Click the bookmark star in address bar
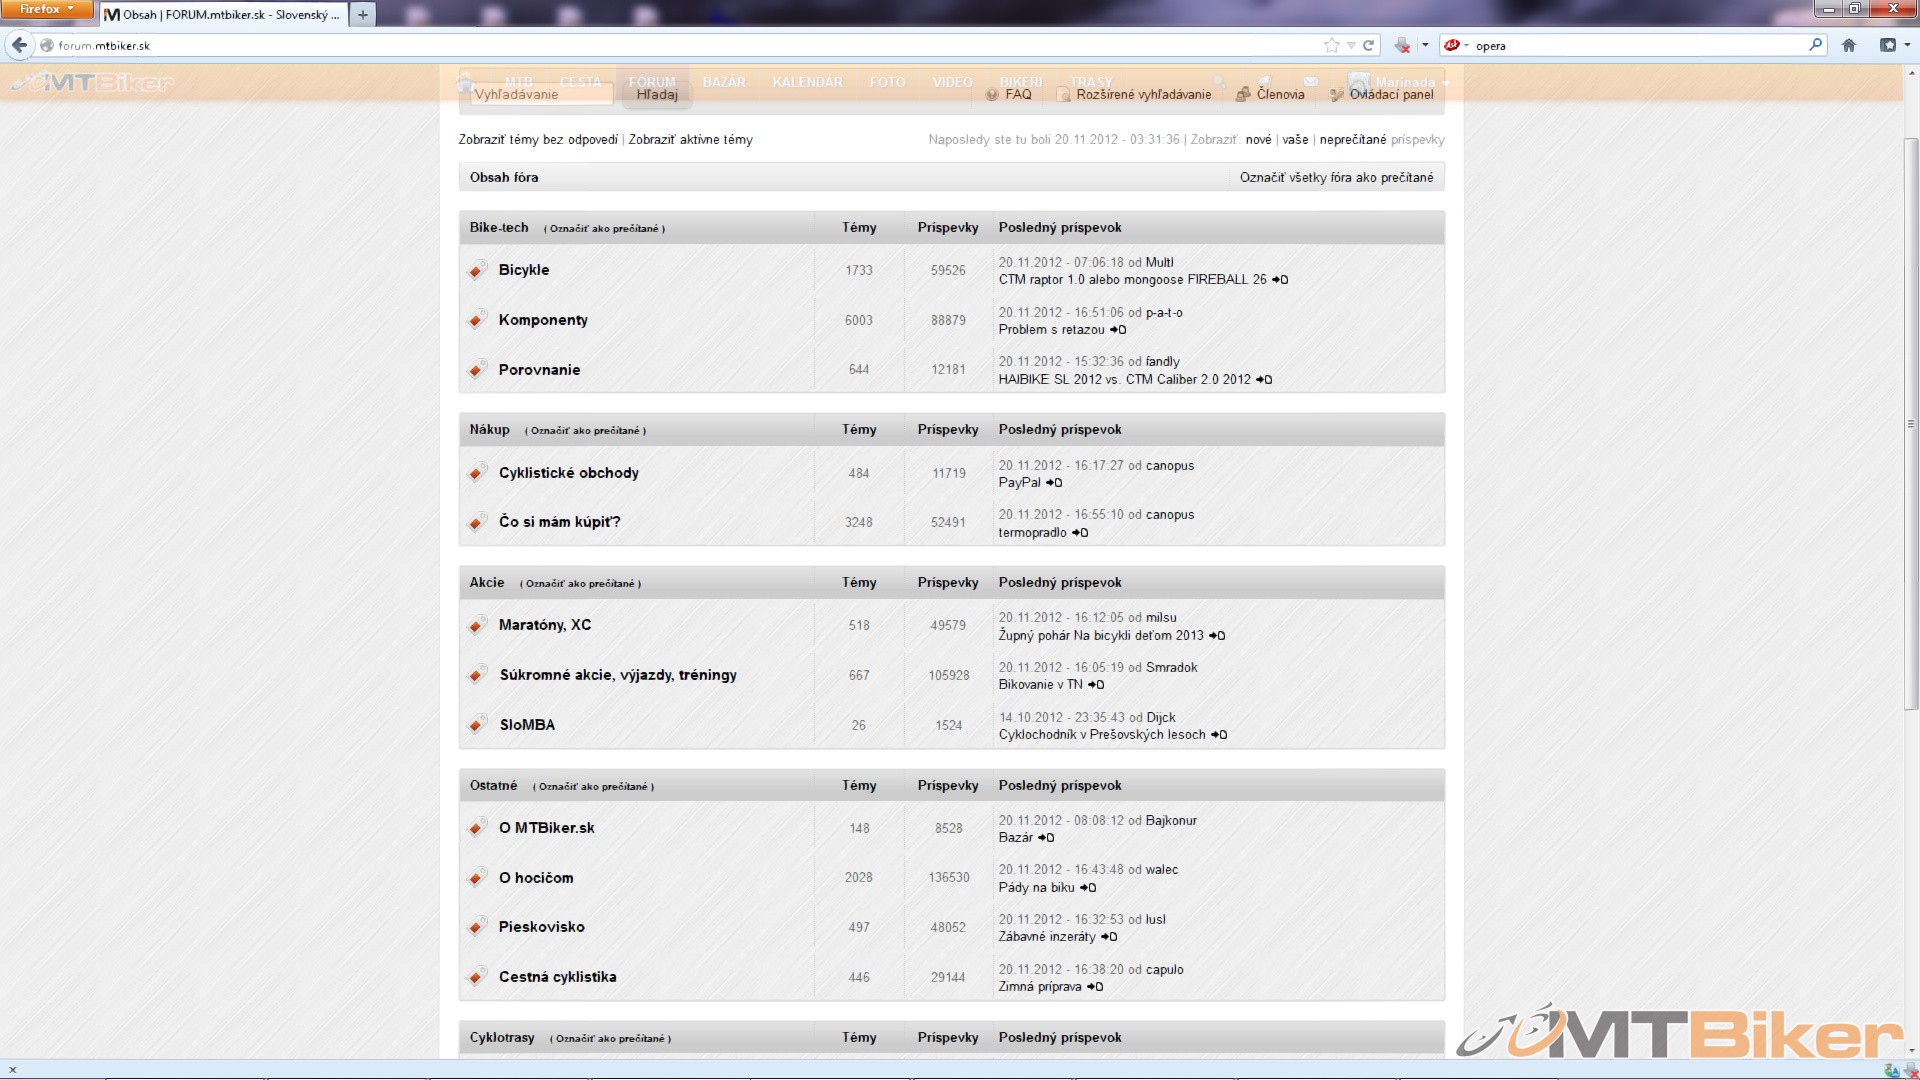The height and width of the screenshot is (1080, 1920). click(1331, 45)
